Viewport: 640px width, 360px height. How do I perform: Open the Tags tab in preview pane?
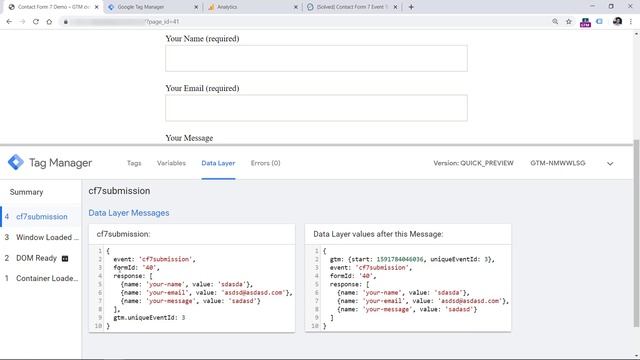pos(134,163)
